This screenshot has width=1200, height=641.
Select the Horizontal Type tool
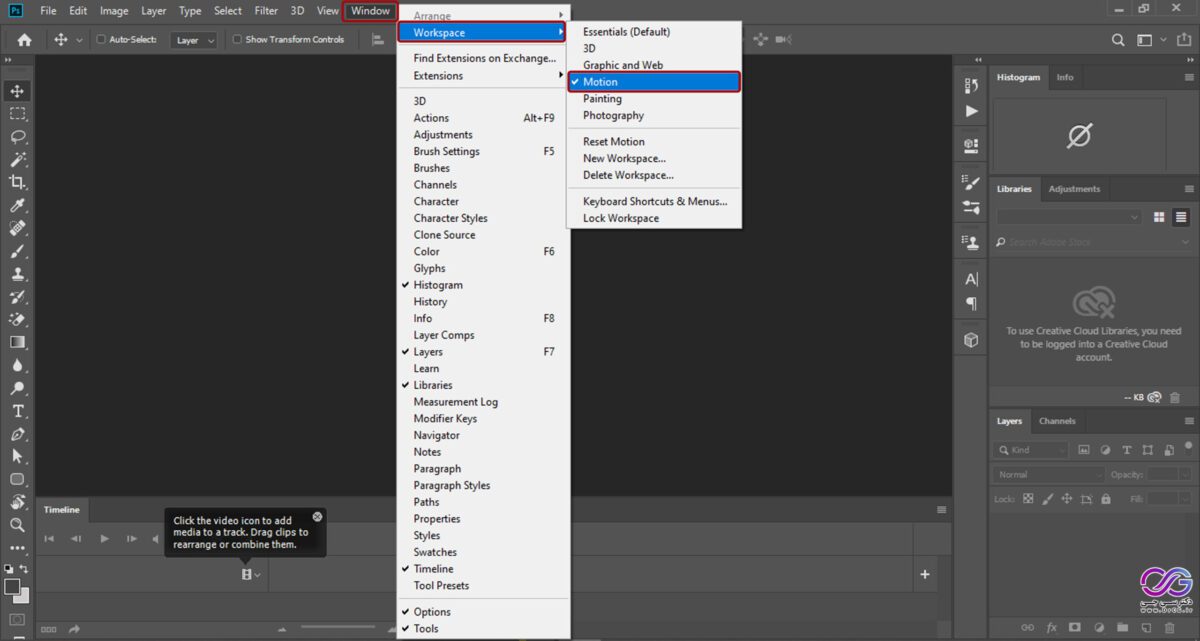click(x=17, y=411)
